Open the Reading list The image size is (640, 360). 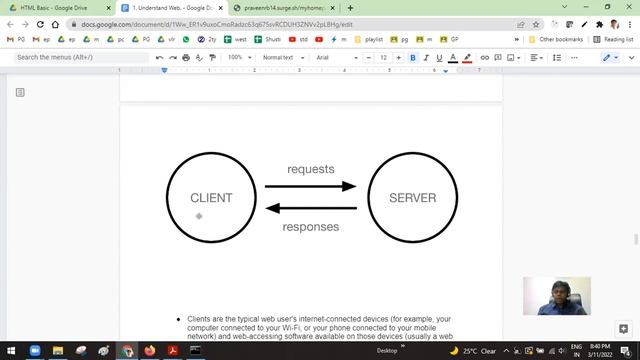pos(613,39)
